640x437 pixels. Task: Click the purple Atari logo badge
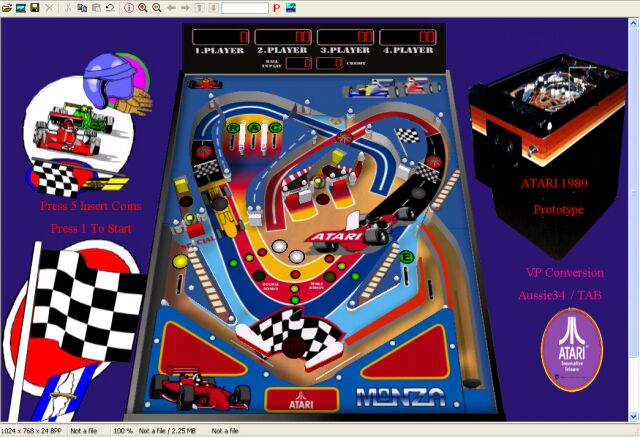click(571, 349)
